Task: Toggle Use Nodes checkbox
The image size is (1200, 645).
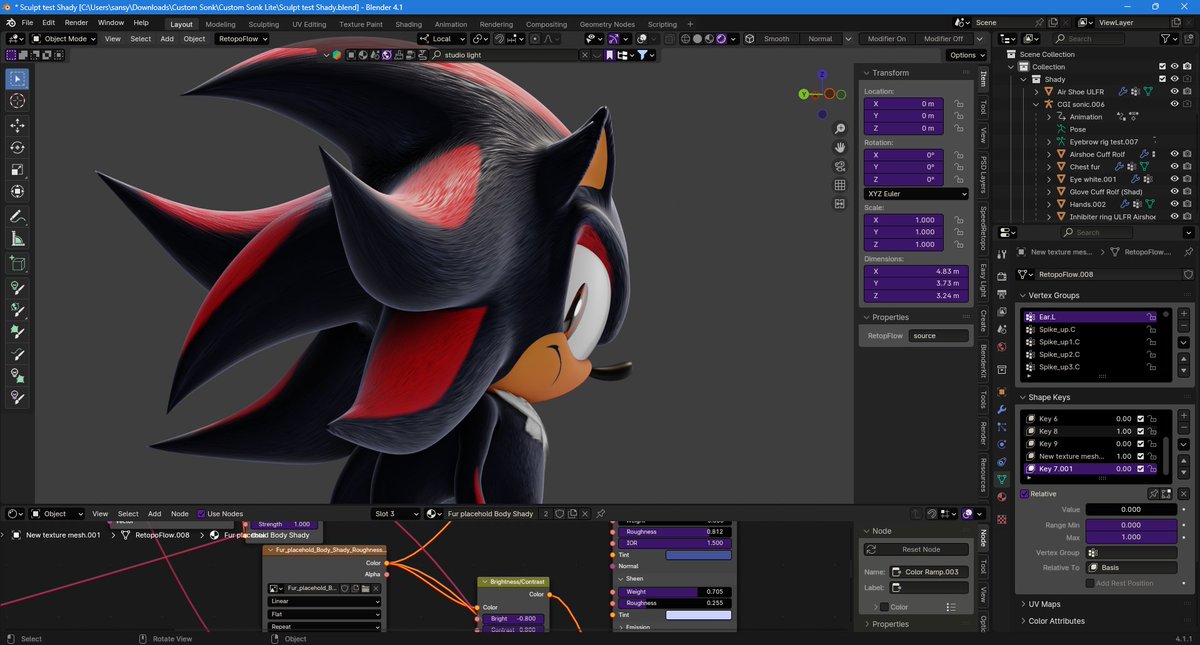Action: coord(201,513)
